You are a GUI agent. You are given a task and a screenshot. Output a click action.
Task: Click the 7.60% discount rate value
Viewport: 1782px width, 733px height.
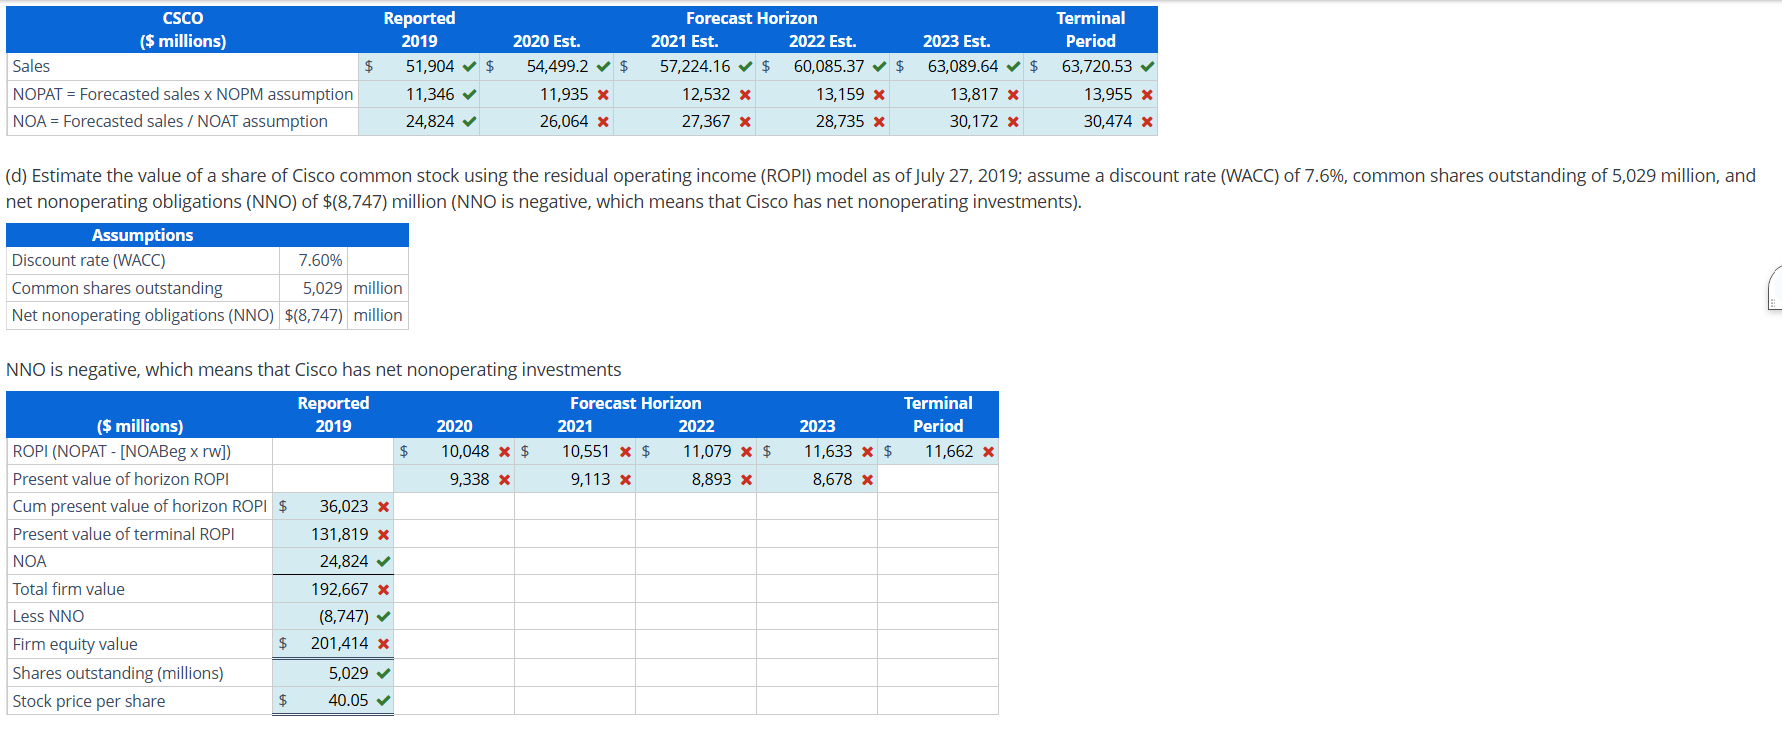pos(320,261)
